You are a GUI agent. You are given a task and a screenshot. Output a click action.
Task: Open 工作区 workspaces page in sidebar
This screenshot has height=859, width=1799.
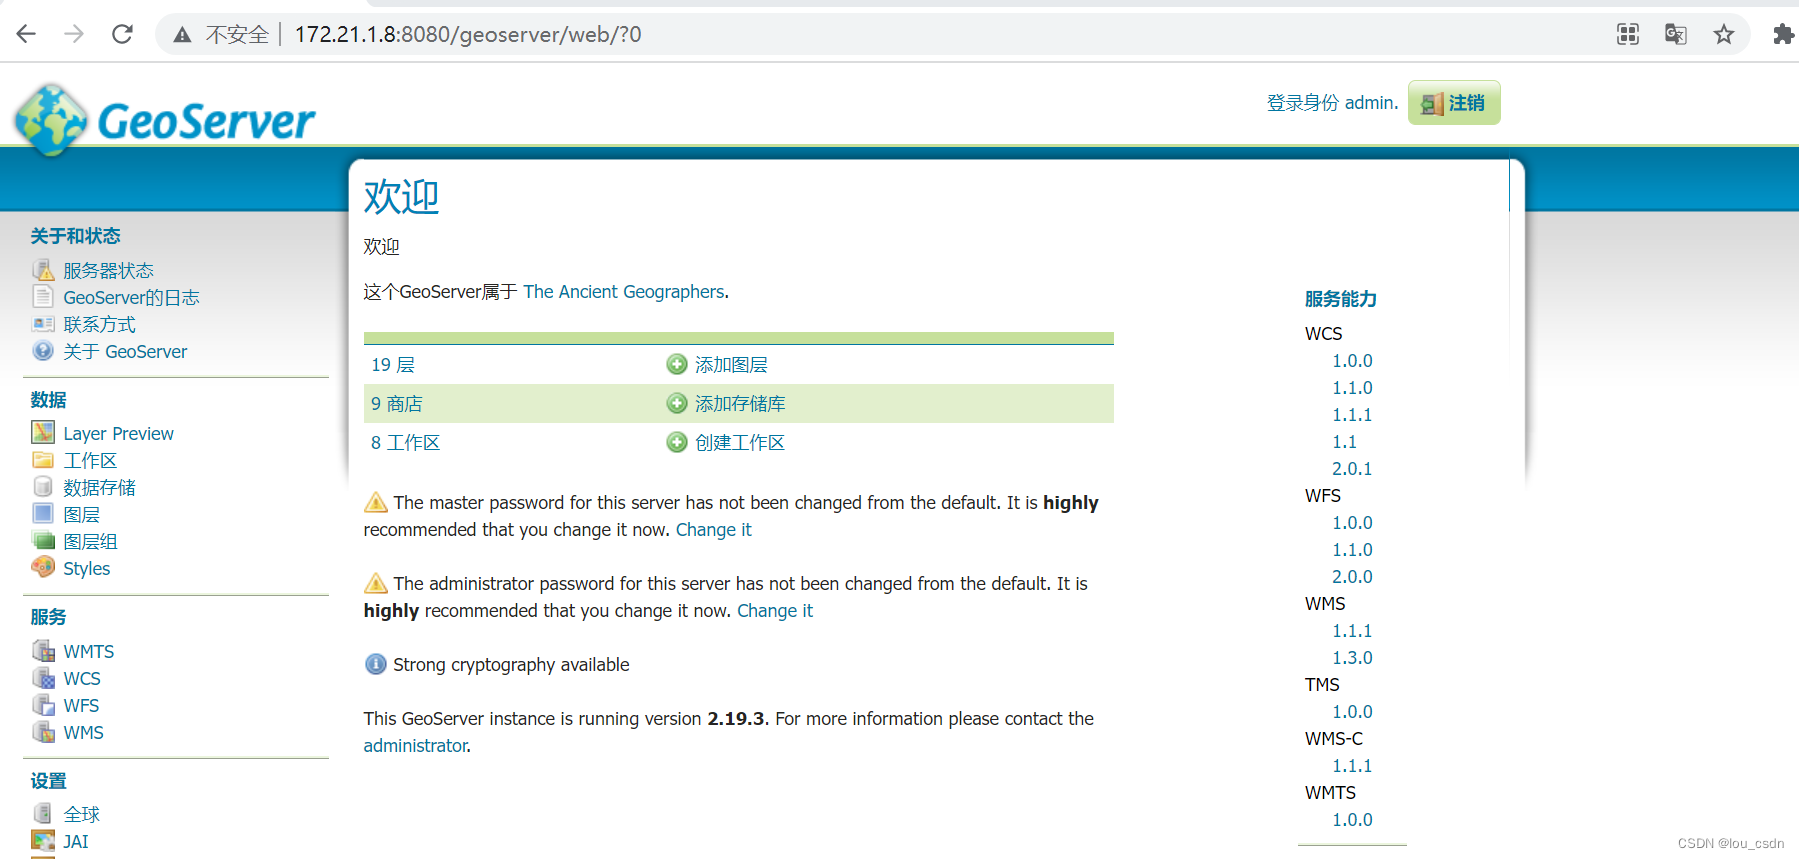point(90,460)
